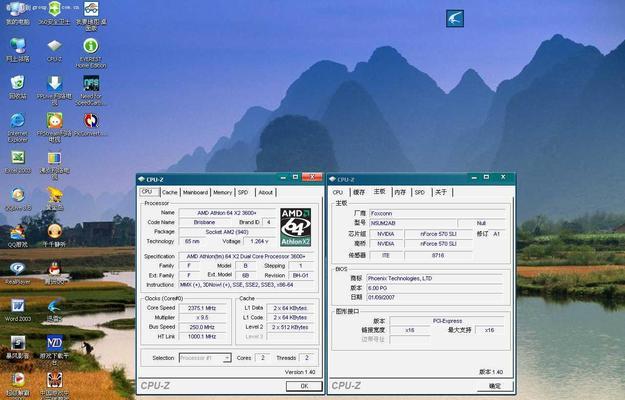Close the English CPU-Z window
Viewport: 625px width, 400px height.
(x=312, y=177)
